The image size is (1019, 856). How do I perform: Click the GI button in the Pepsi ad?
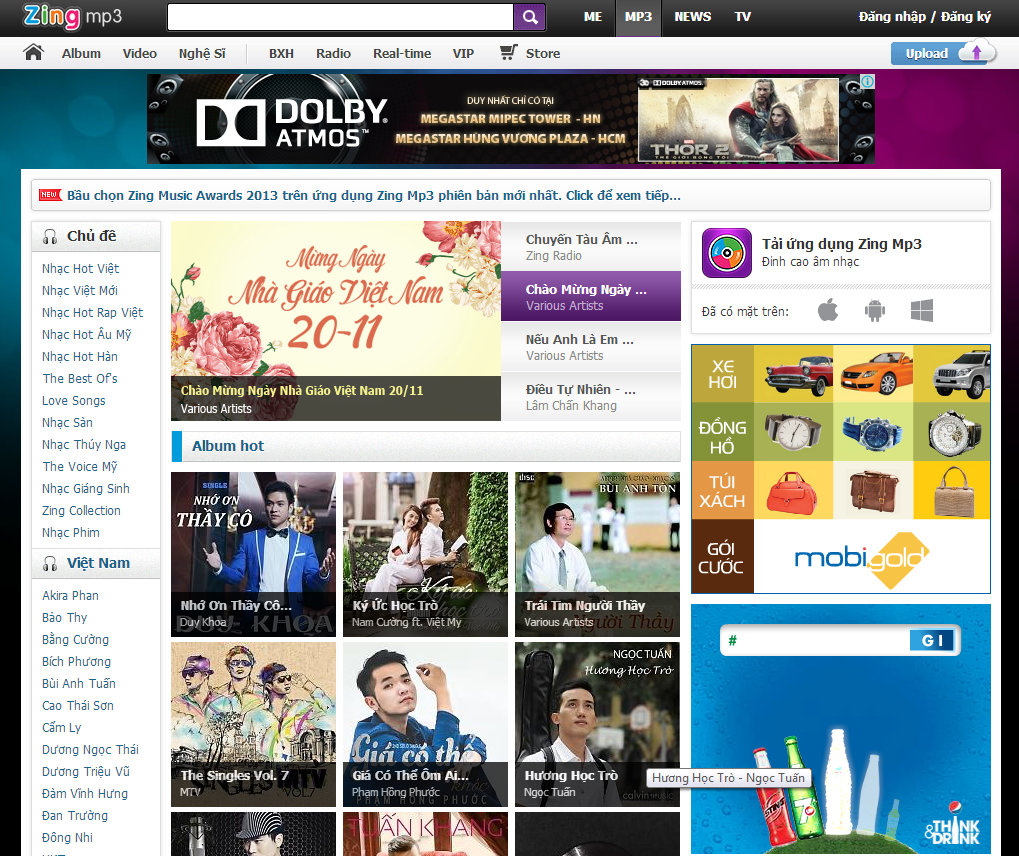[932, 640]
